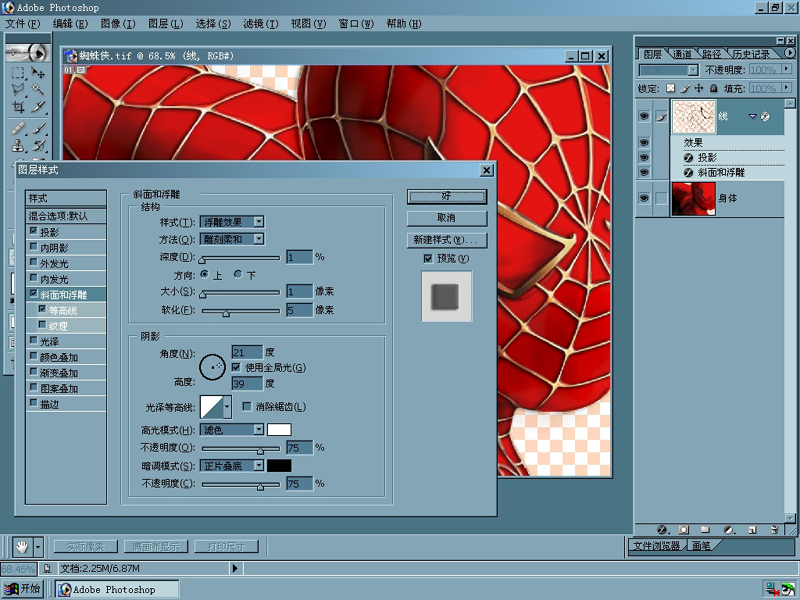Click the 新建样式 button

click(x=447, y=240)
